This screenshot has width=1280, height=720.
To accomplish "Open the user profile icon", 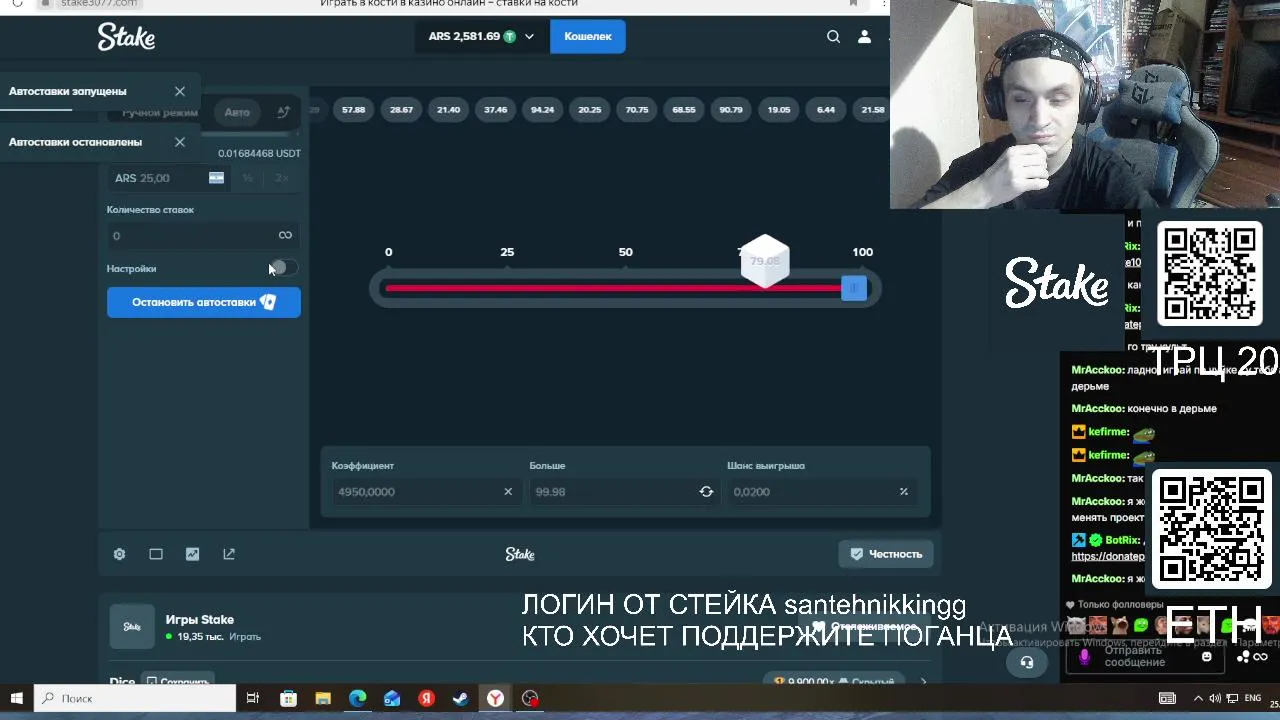I will click(x=864, y=36).
